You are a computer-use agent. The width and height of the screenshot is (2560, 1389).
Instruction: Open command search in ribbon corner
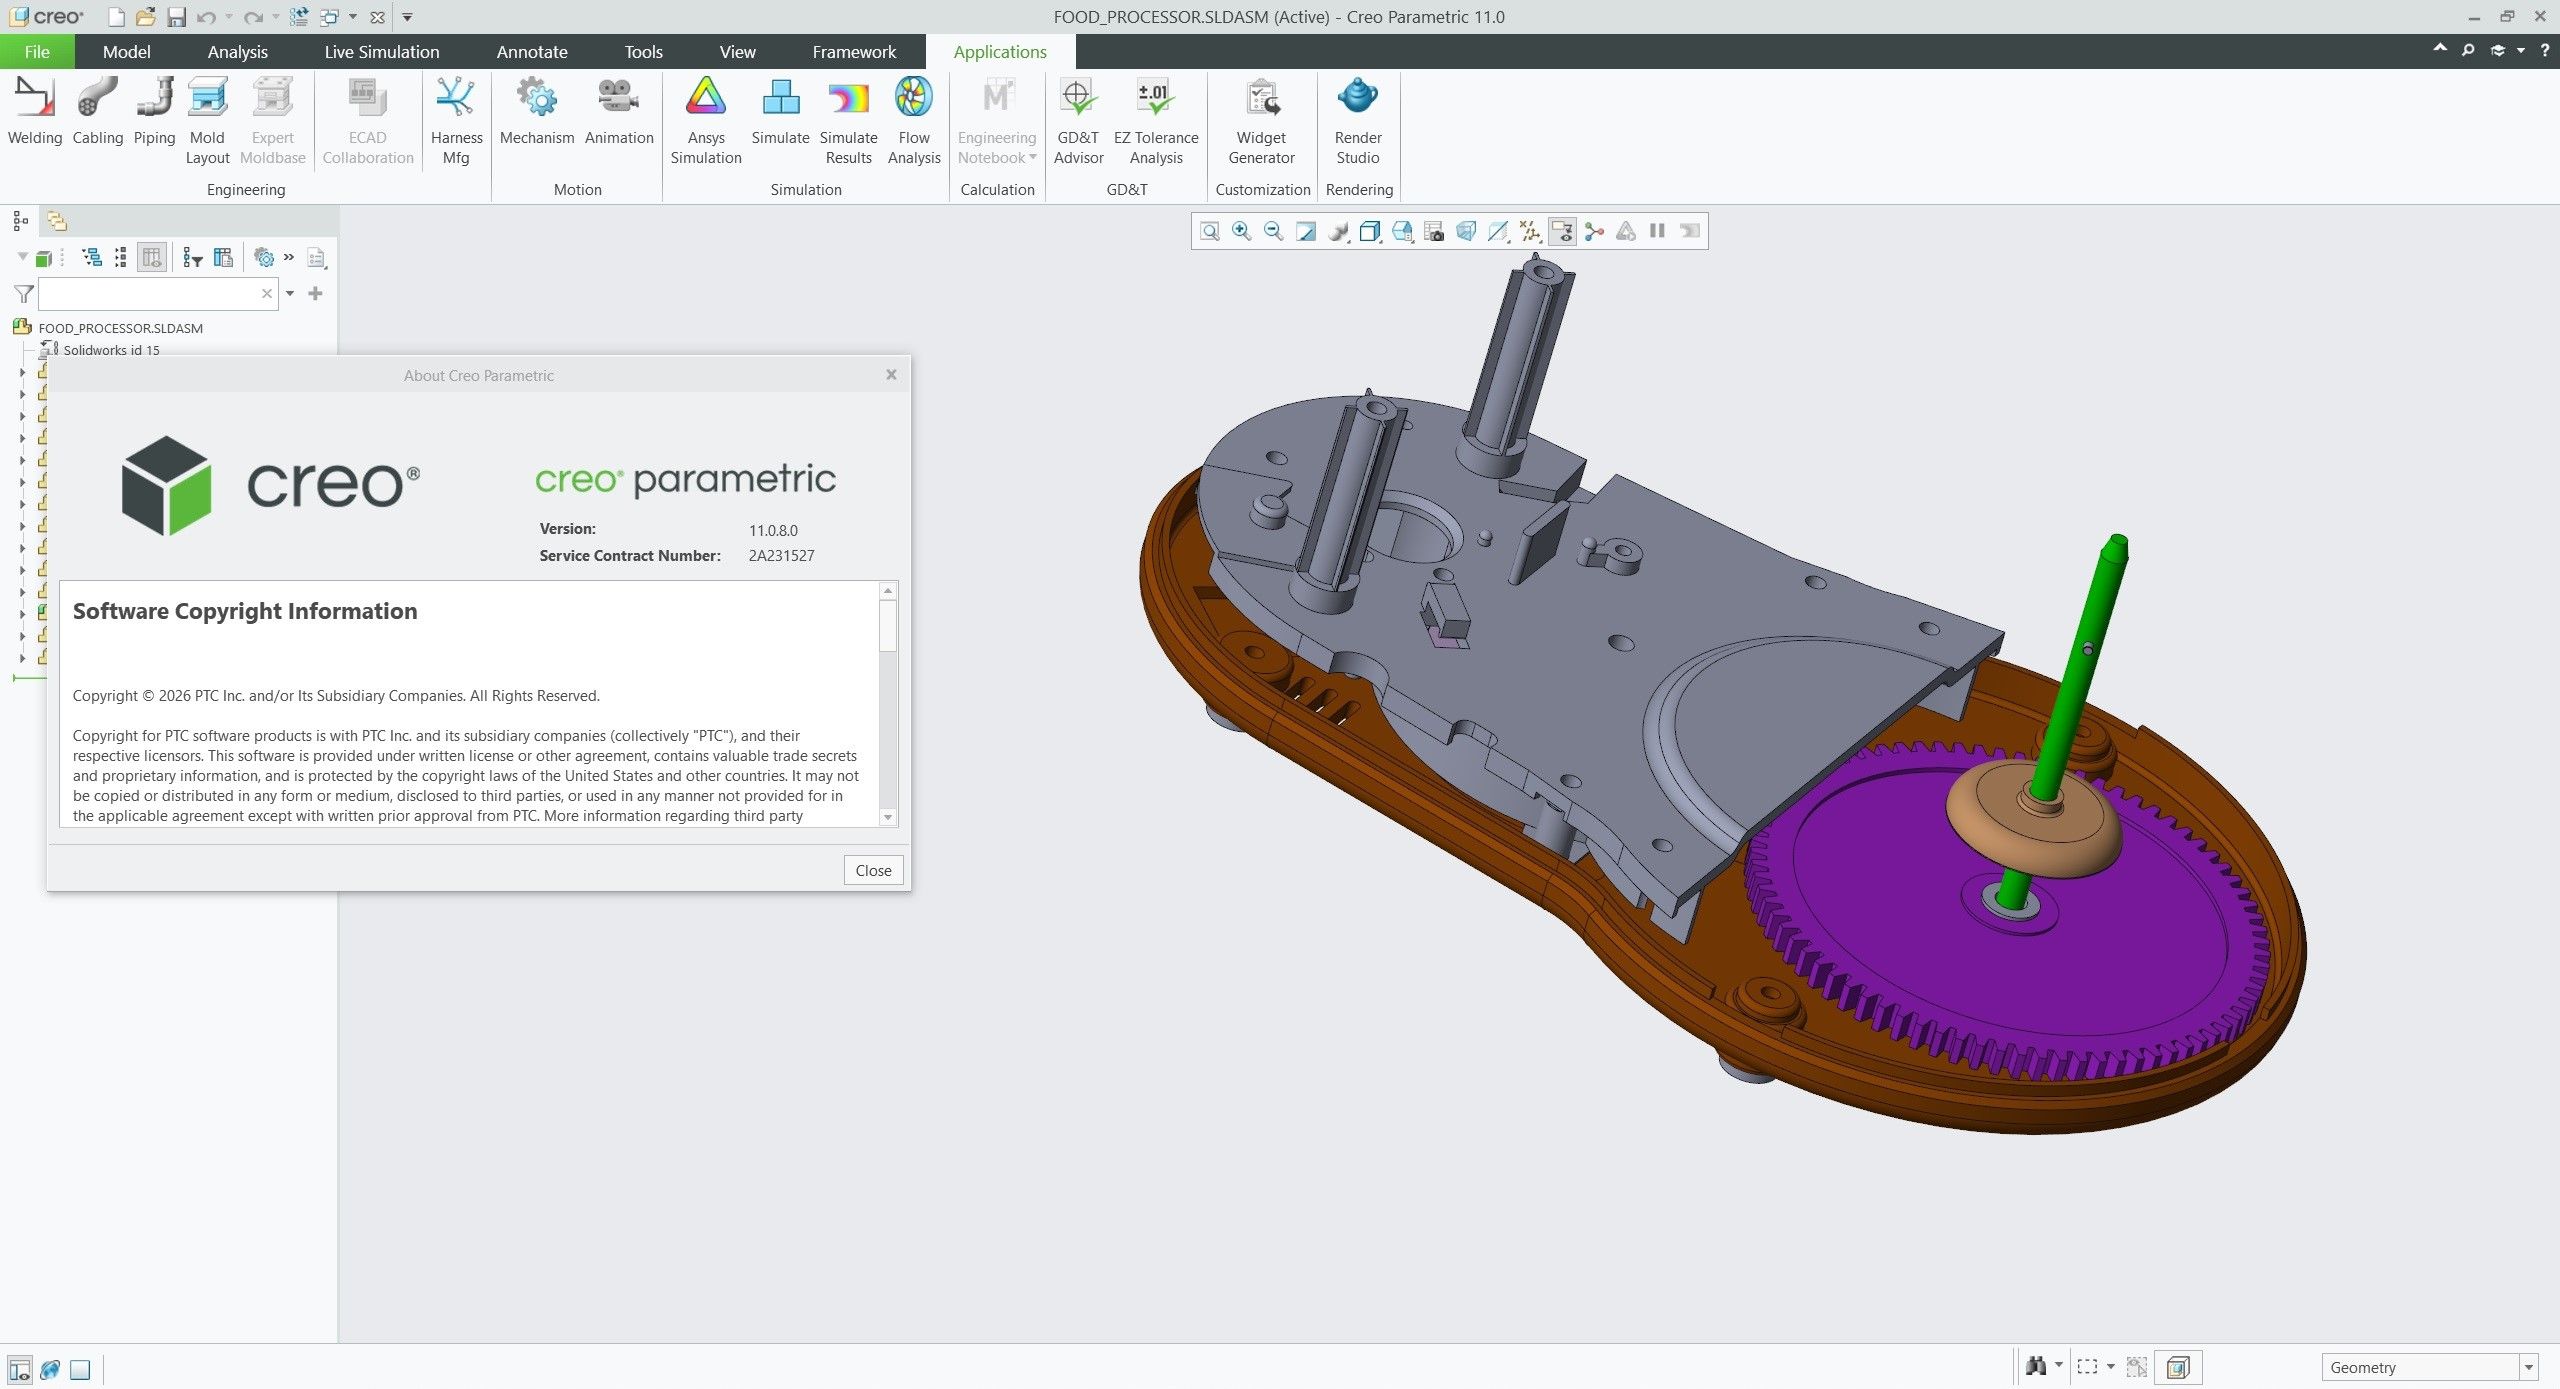point(2468,50)
